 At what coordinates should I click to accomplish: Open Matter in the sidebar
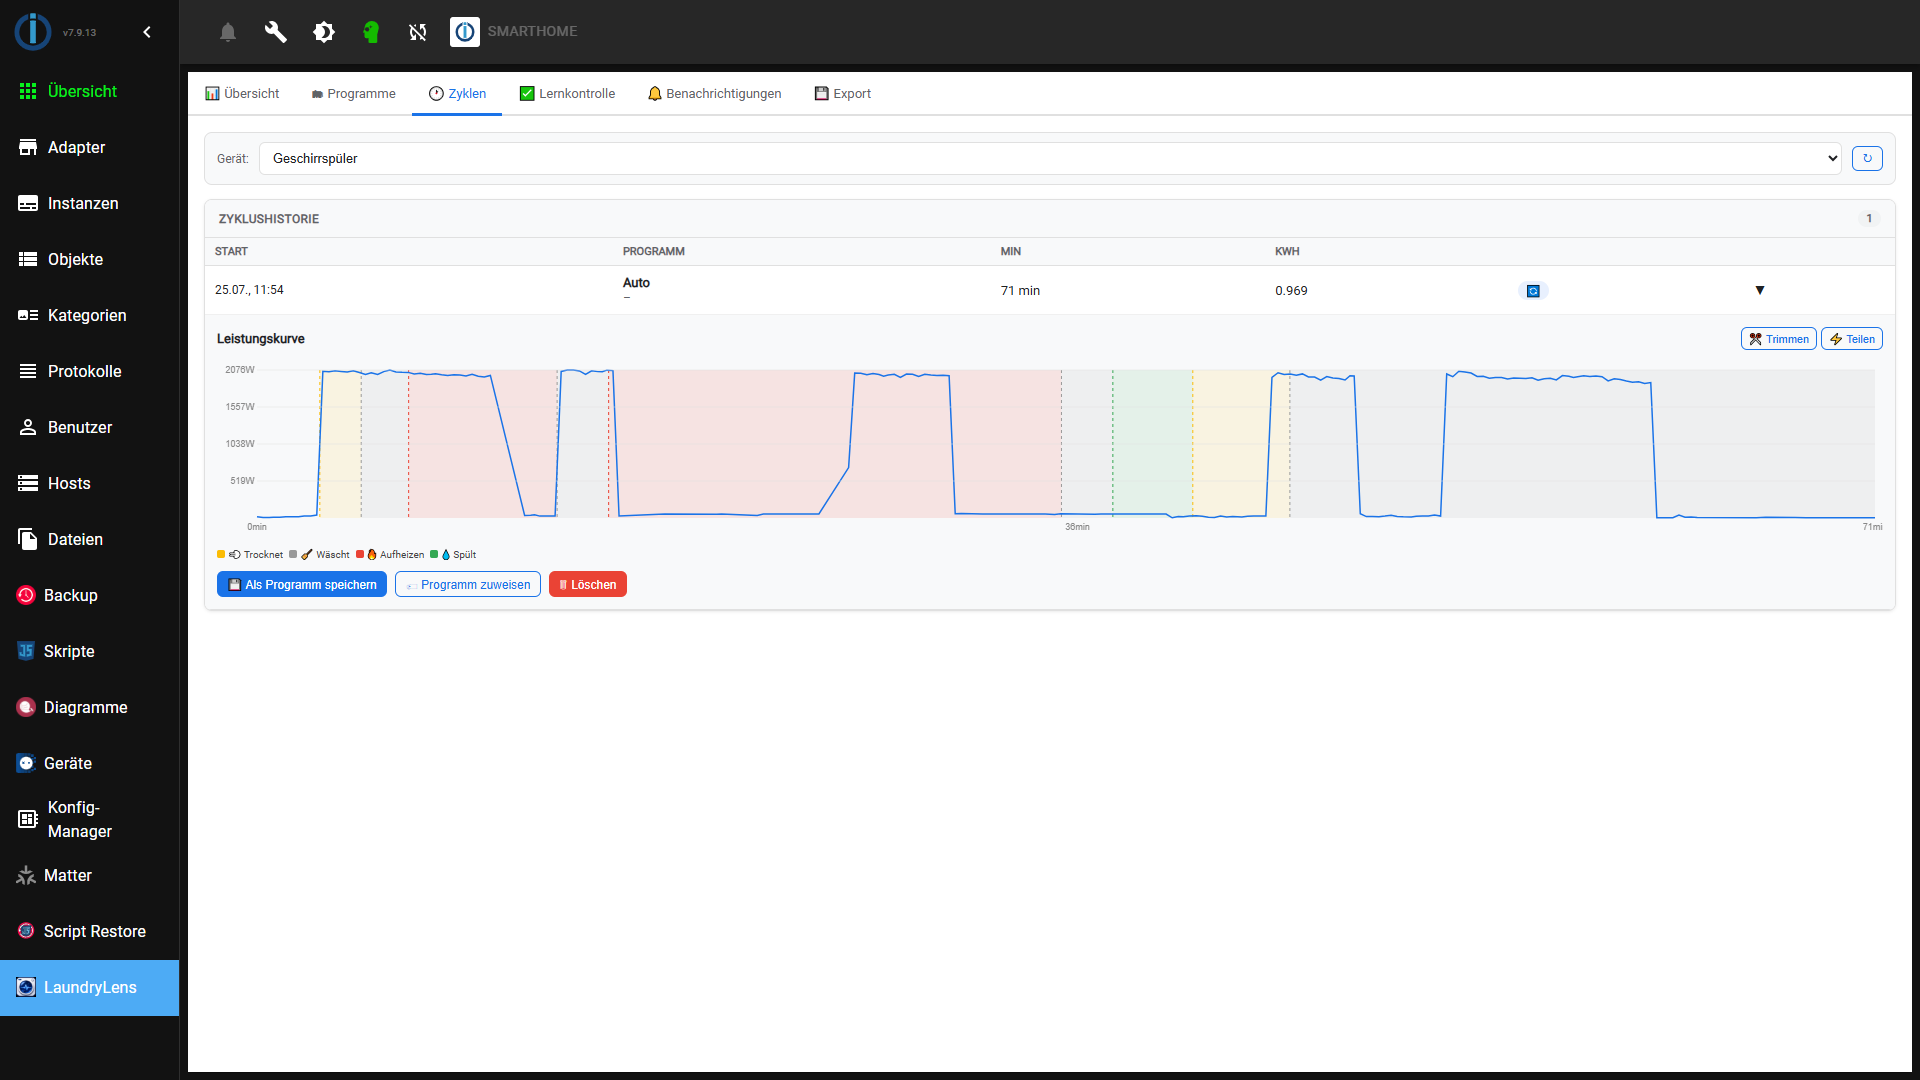[89, 875]
